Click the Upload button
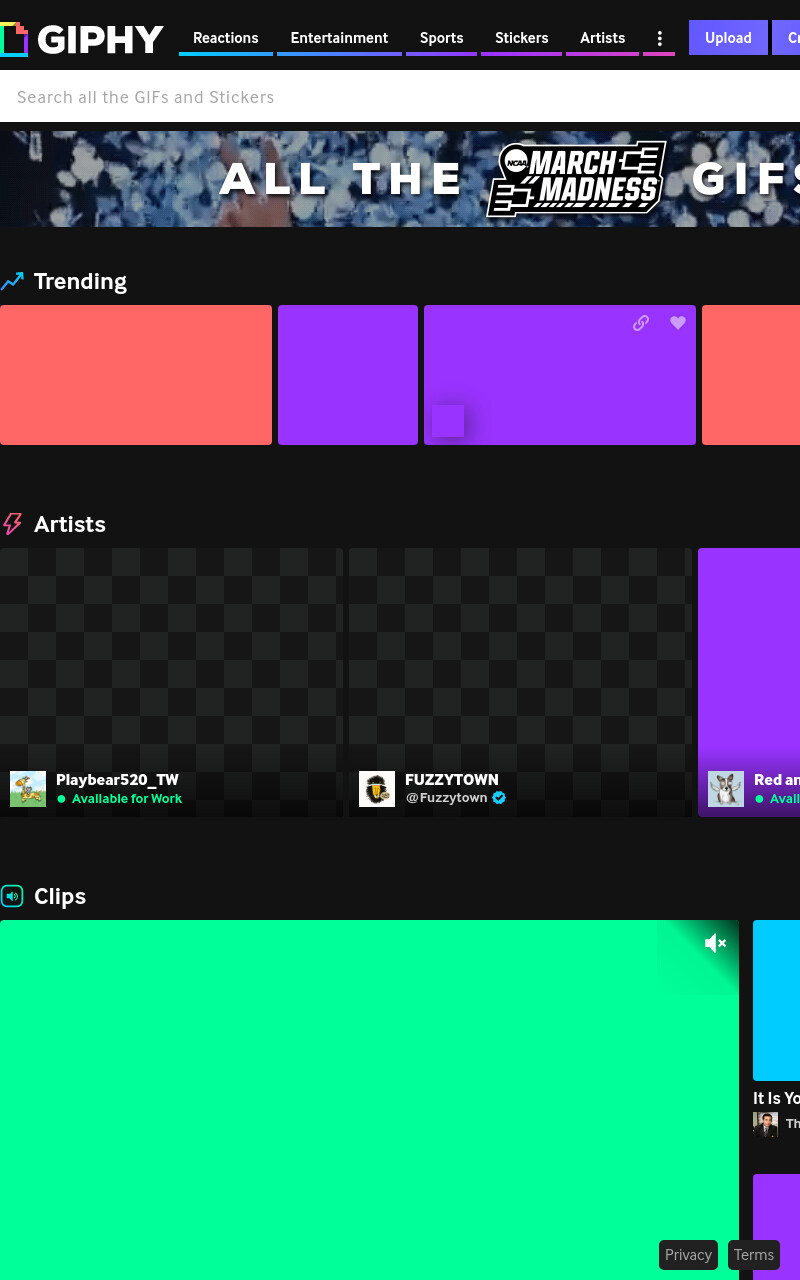Image resolution: width=800 pixels, height=1280 pixels. 728,38
